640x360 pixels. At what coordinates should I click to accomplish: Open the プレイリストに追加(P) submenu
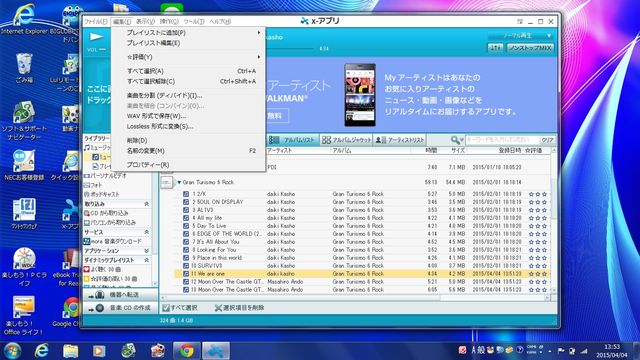tap(188, 33)
